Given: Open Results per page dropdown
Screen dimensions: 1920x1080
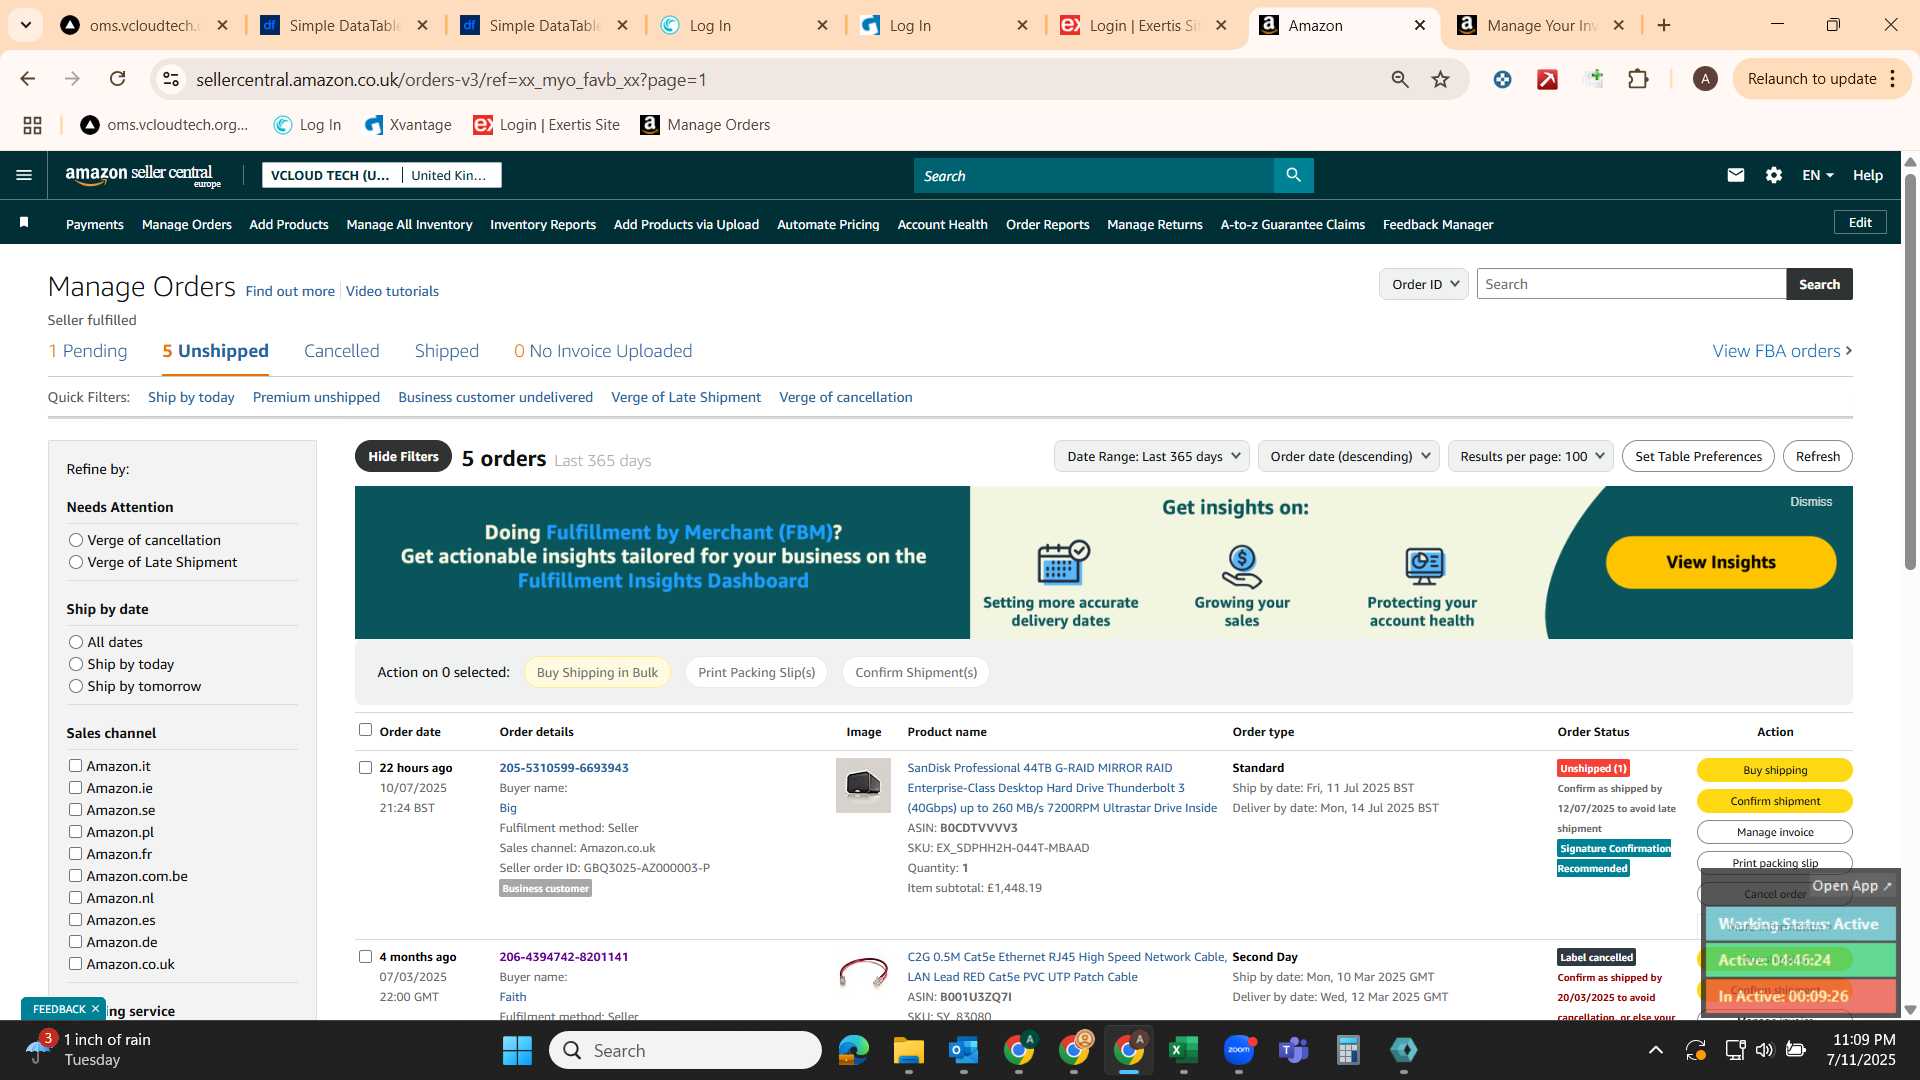Looking at the screenshot, I should click(x=1531, y=456).
